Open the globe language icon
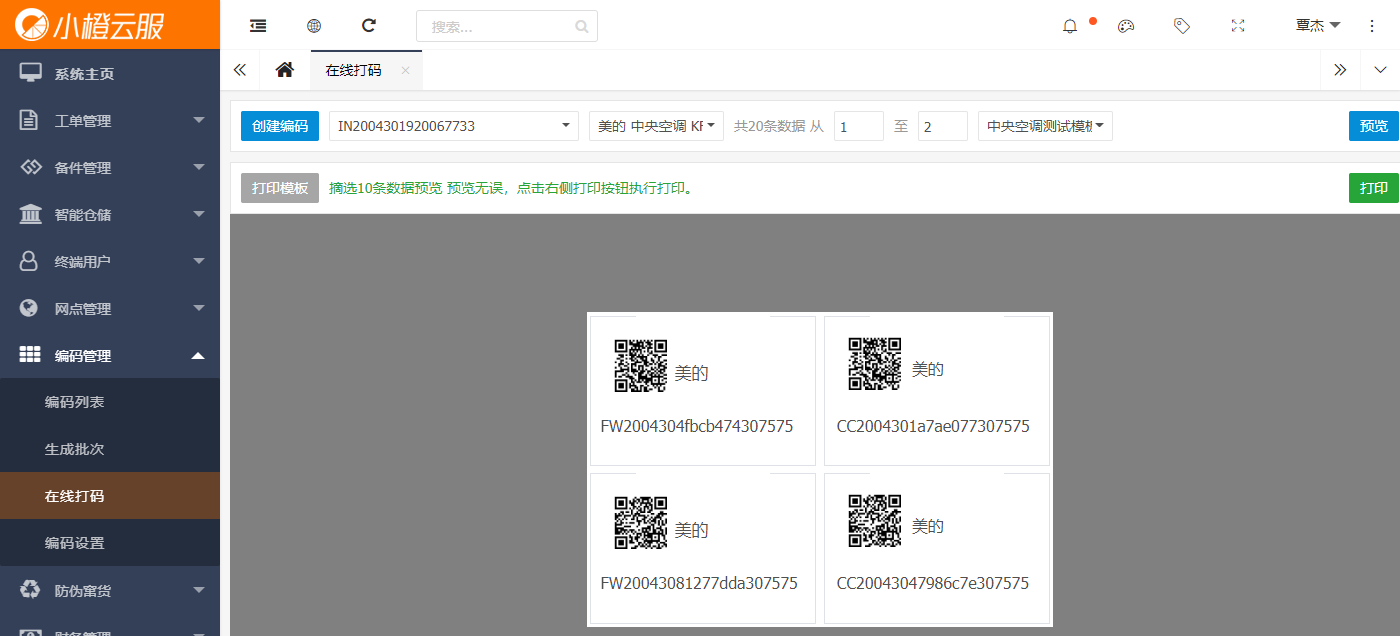 tap(314, 26)
